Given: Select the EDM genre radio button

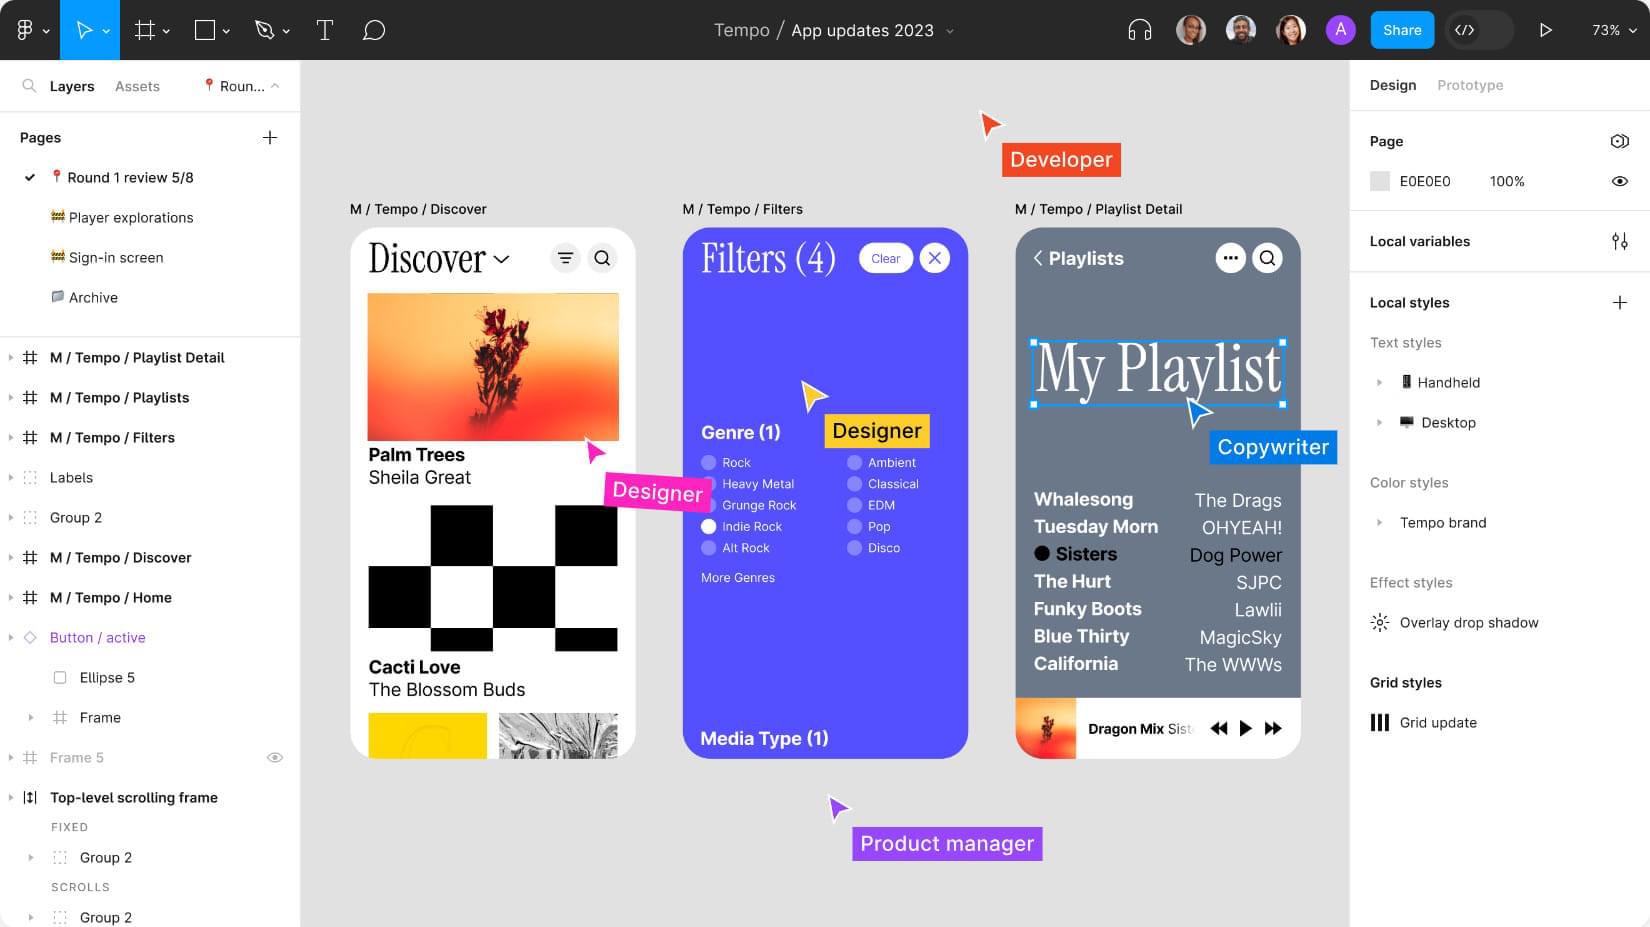Looking at the screenshot, I should [855, 505].
